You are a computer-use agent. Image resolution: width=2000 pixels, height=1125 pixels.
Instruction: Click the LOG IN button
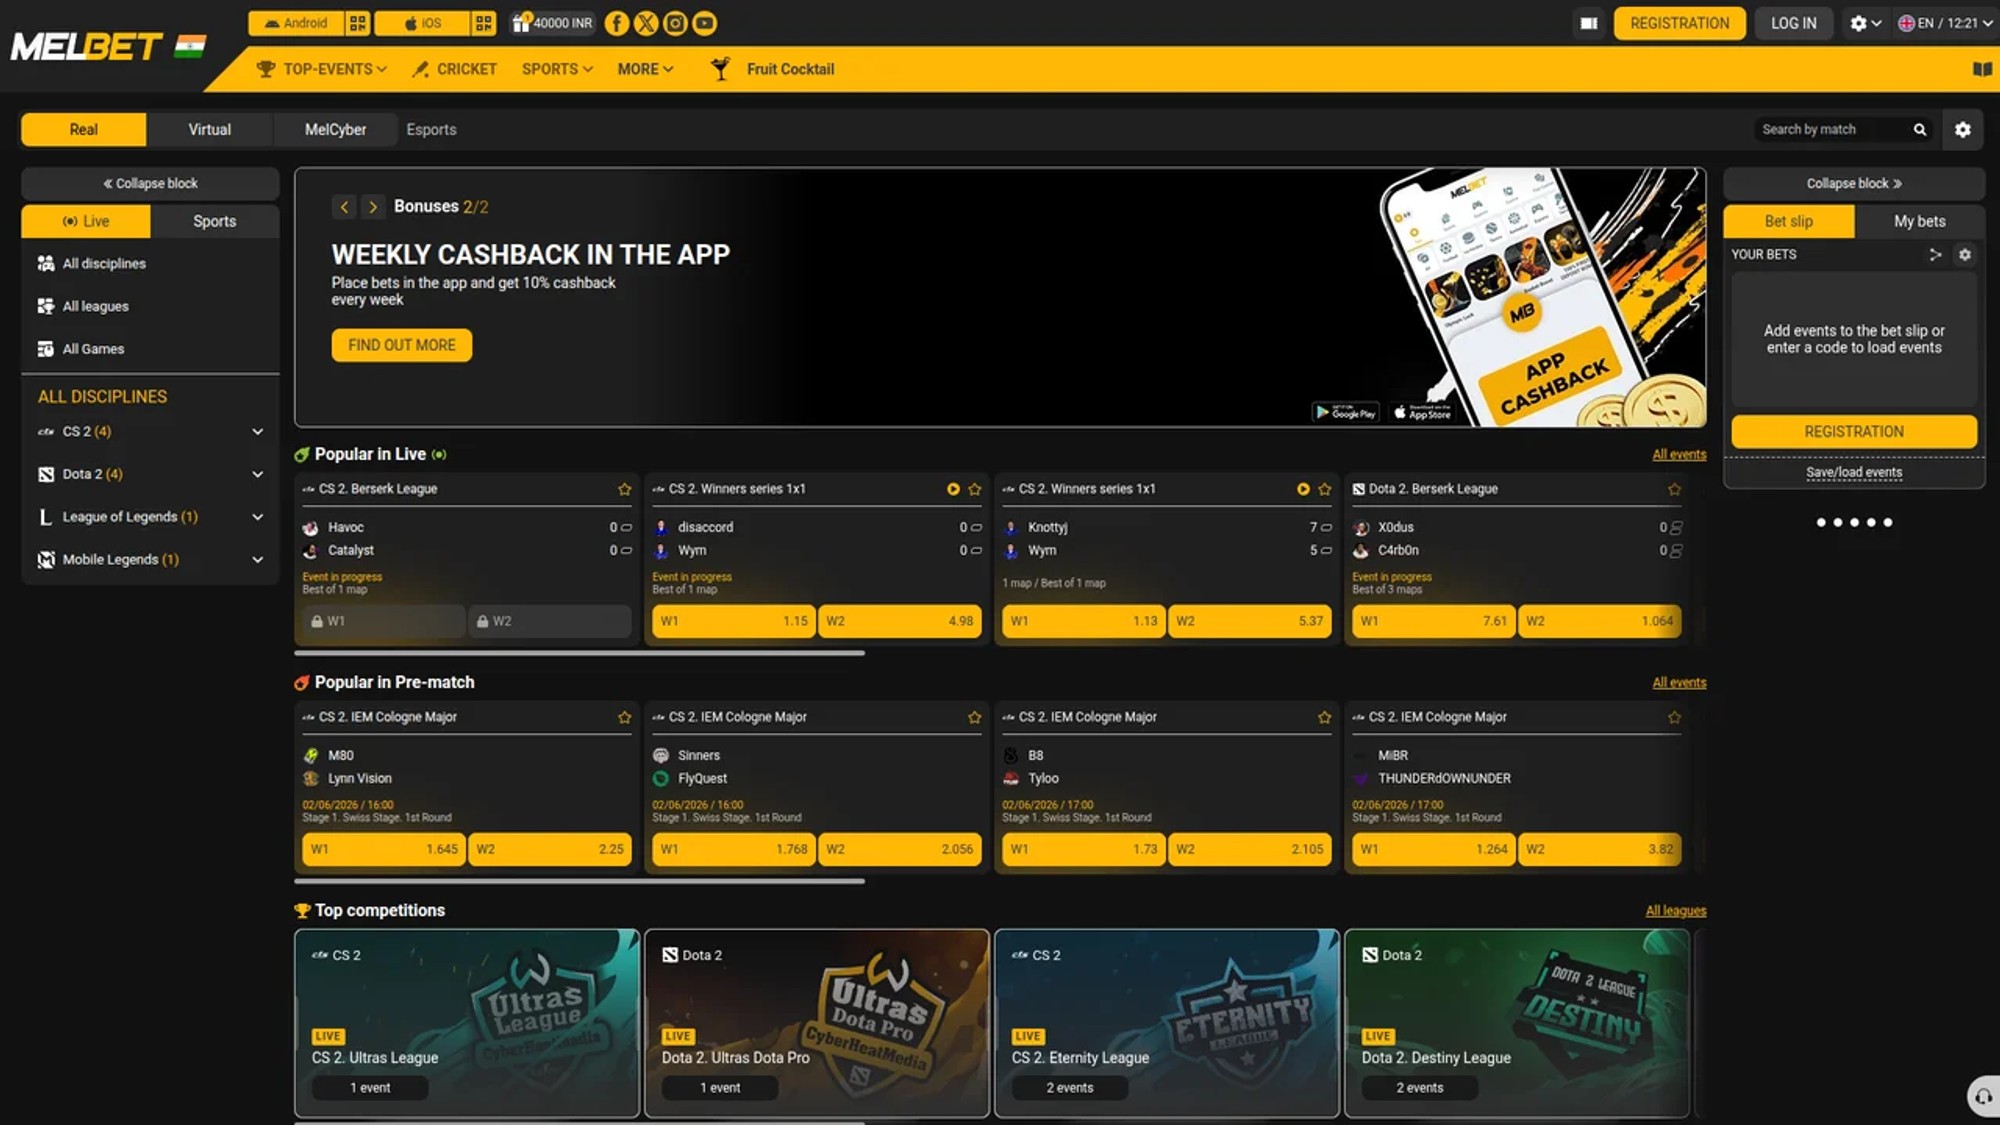tap(1793, 23)
